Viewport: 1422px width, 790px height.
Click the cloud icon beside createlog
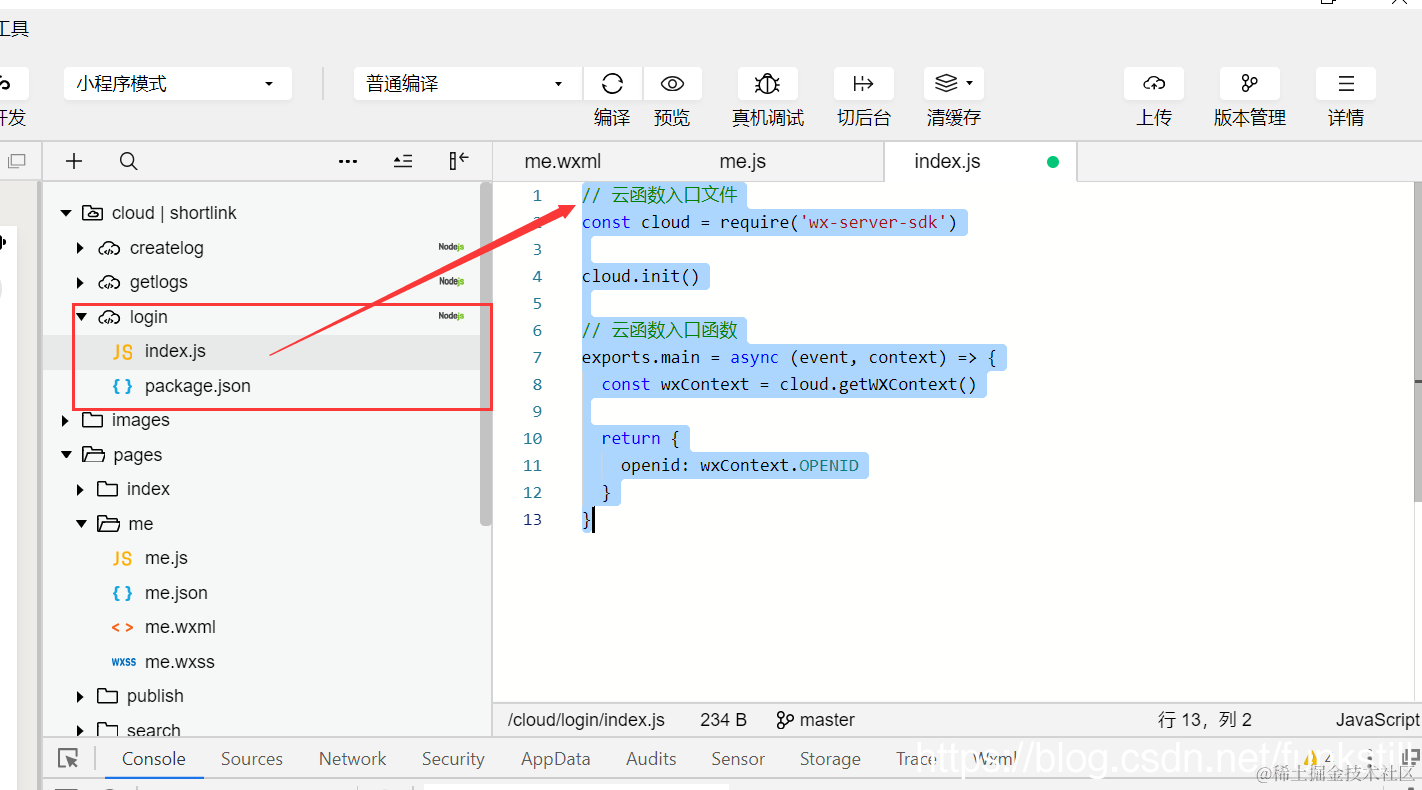pyautogui.click(x=110, y=248)
